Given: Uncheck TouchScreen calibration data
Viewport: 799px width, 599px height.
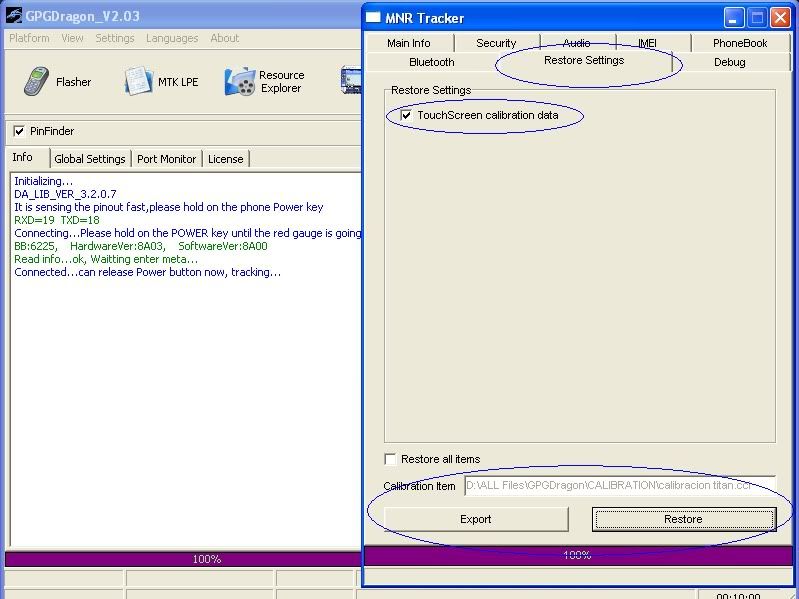Looking at the screenshot, I should [x=406, y=115].
